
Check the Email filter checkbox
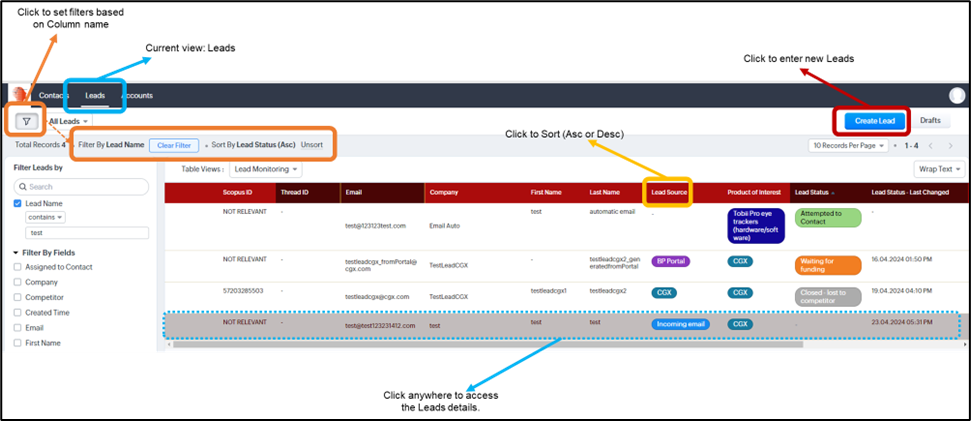17,328
